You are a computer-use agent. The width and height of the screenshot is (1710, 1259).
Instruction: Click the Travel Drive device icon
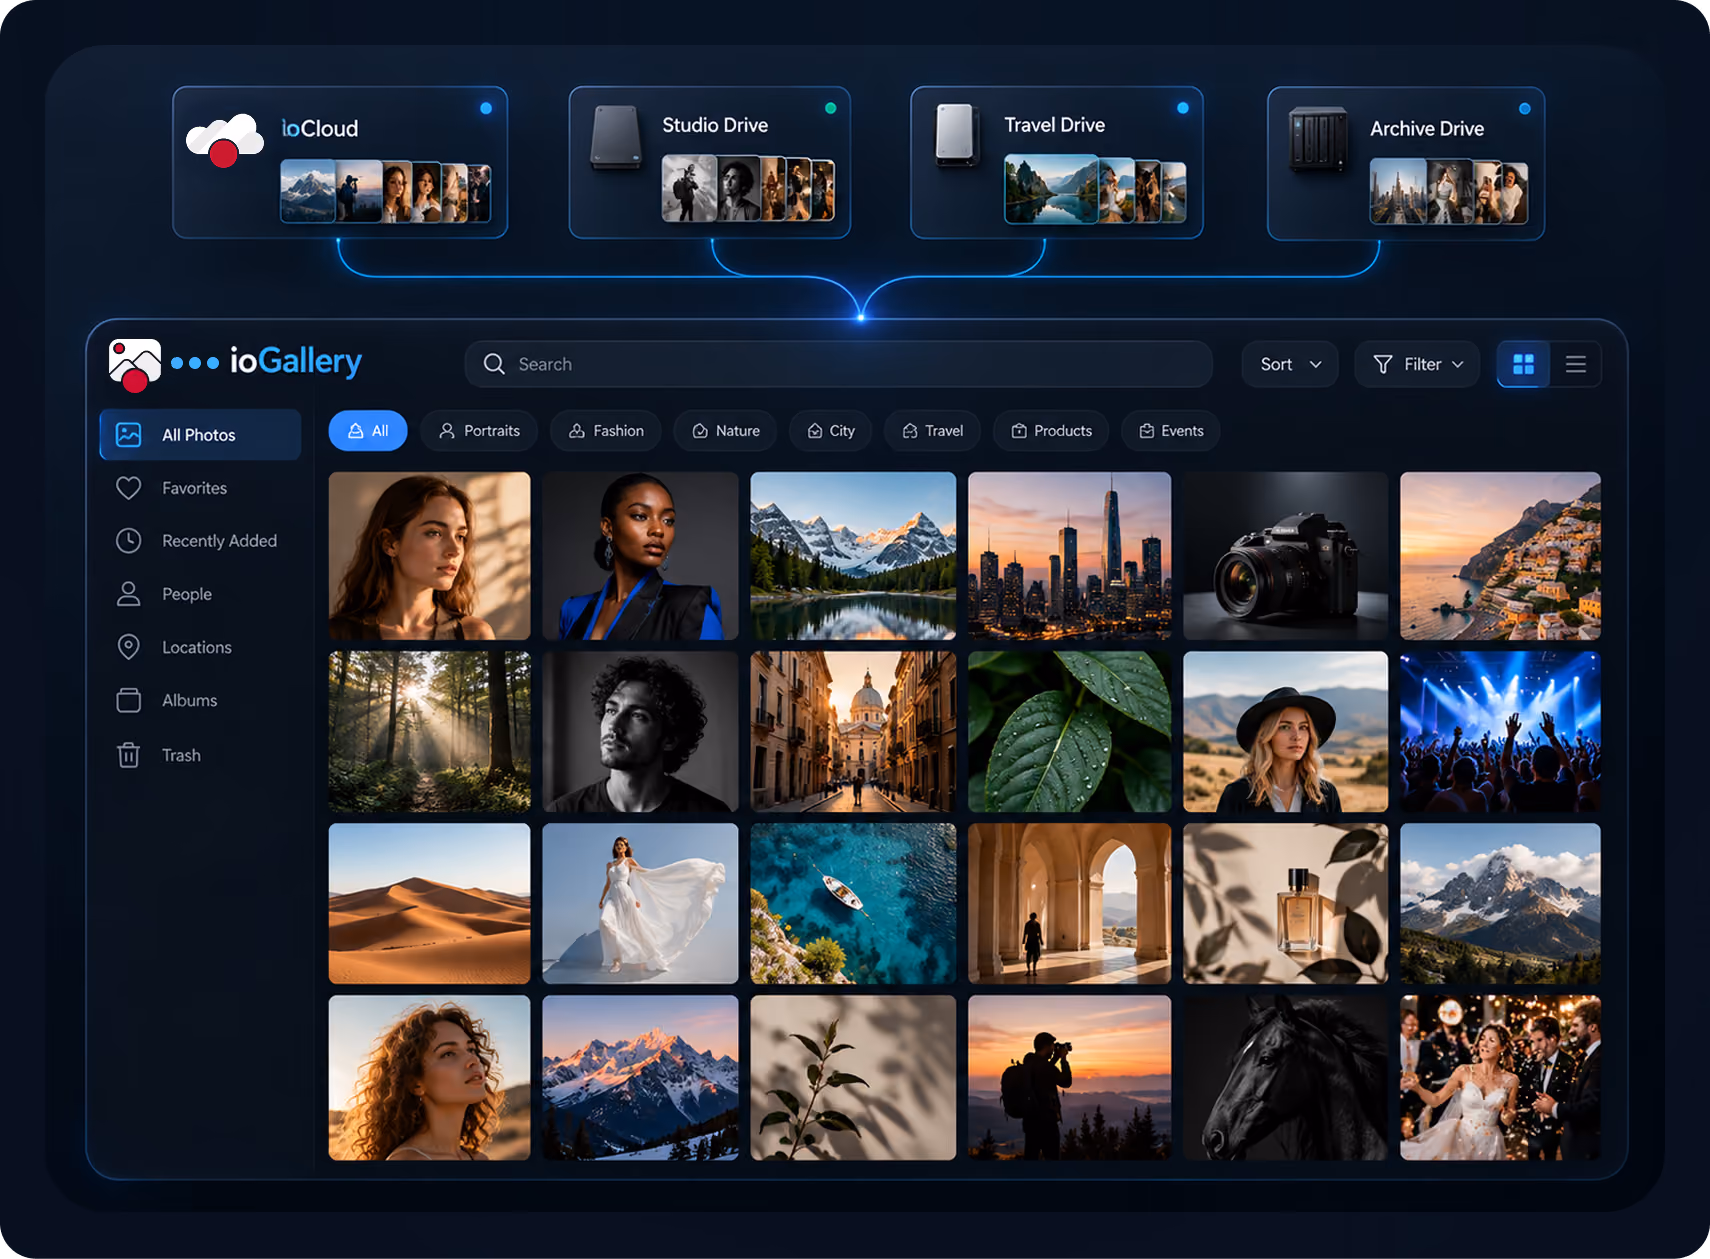956,134
